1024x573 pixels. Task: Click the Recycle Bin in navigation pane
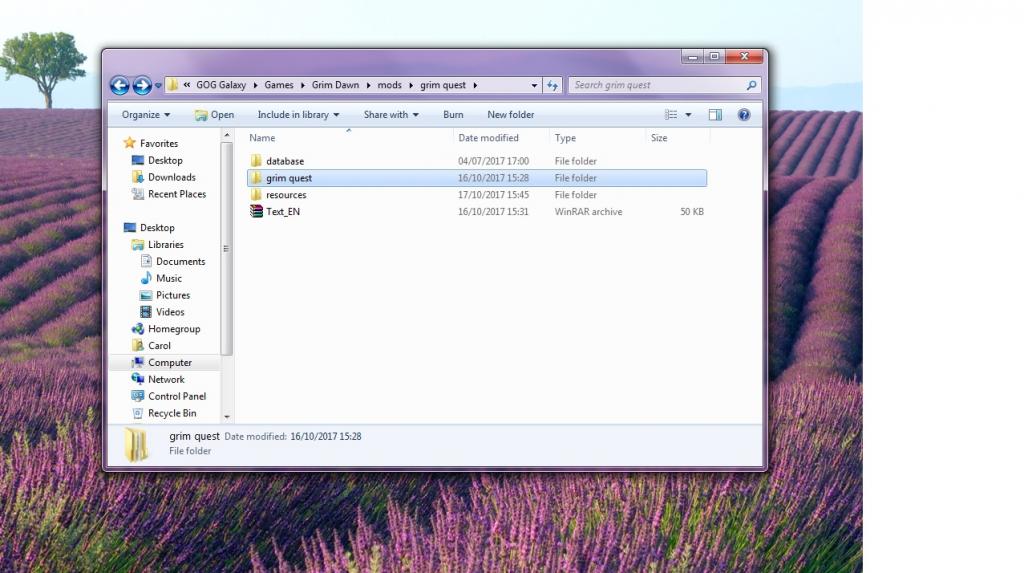tap(171, 413)
